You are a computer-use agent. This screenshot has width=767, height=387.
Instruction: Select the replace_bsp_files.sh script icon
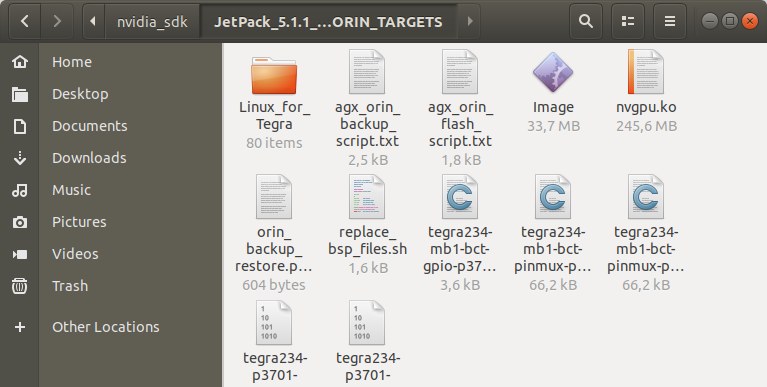coord(367,197)
